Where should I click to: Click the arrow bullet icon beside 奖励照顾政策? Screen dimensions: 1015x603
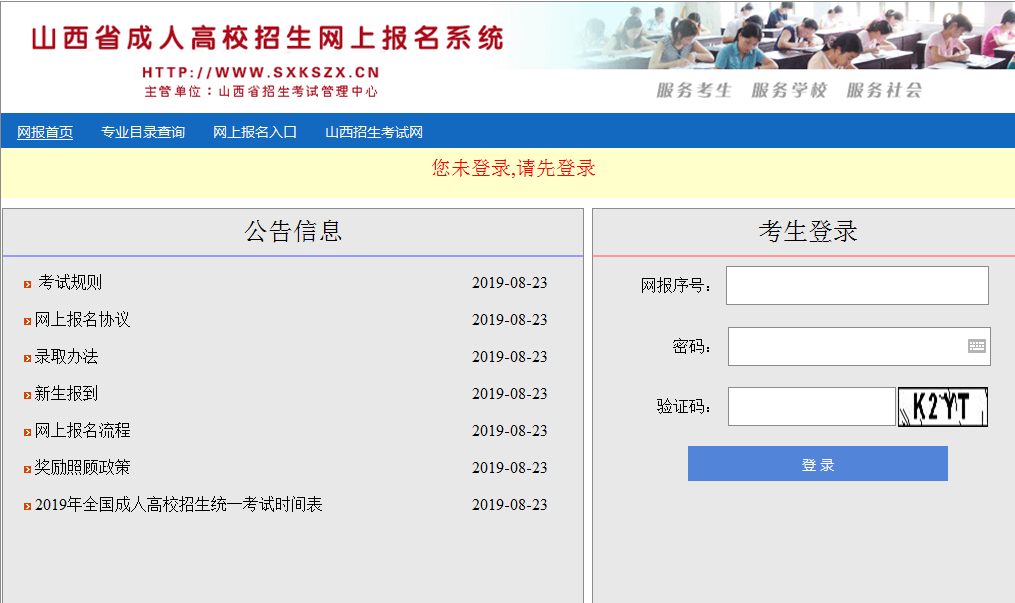[28, 469]
